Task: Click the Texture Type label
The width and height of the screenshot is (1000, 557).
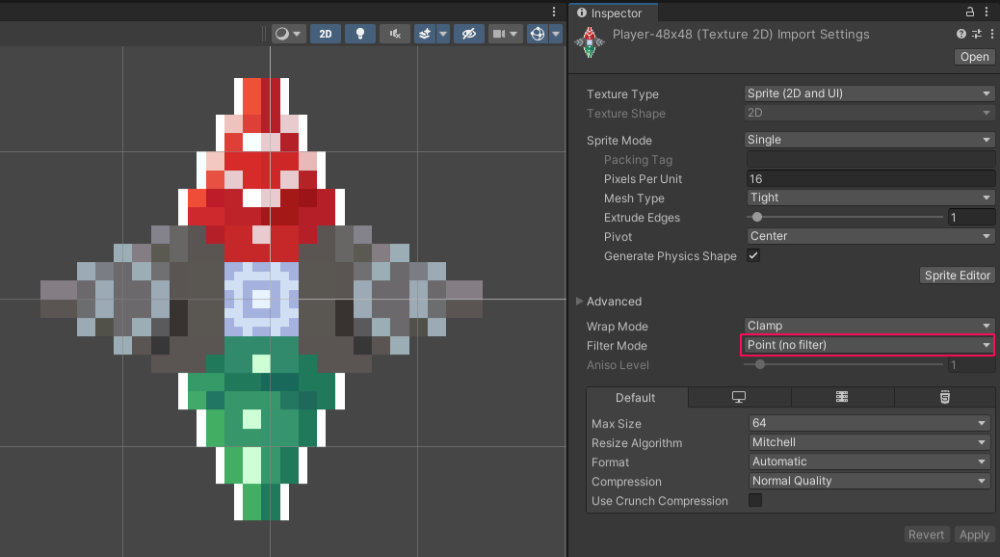Action: [622, 94]
